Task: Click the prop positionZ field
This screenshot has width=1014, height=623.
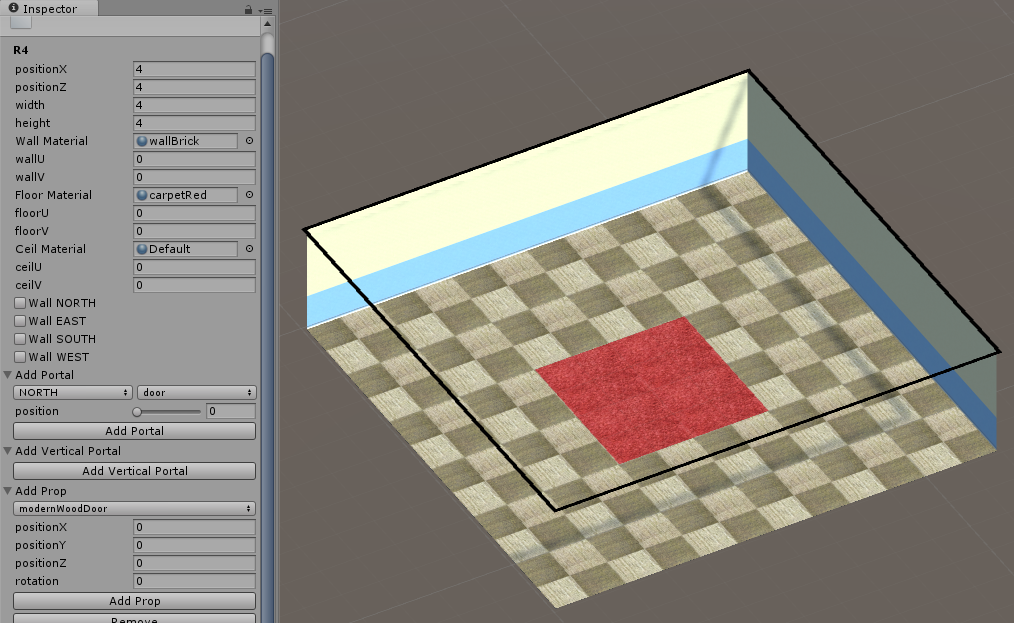Action: click(195, 563)
